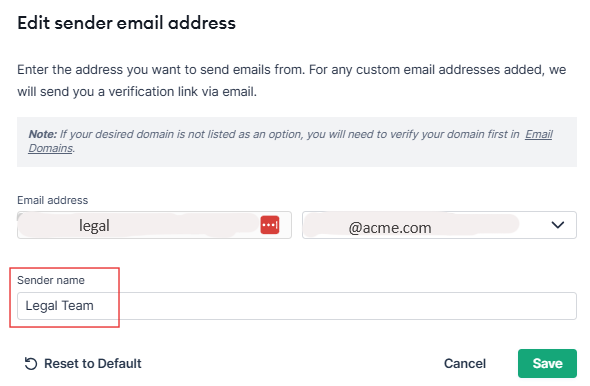Expand the domain dropdown chevron arrow

click(x=557, y=225)
